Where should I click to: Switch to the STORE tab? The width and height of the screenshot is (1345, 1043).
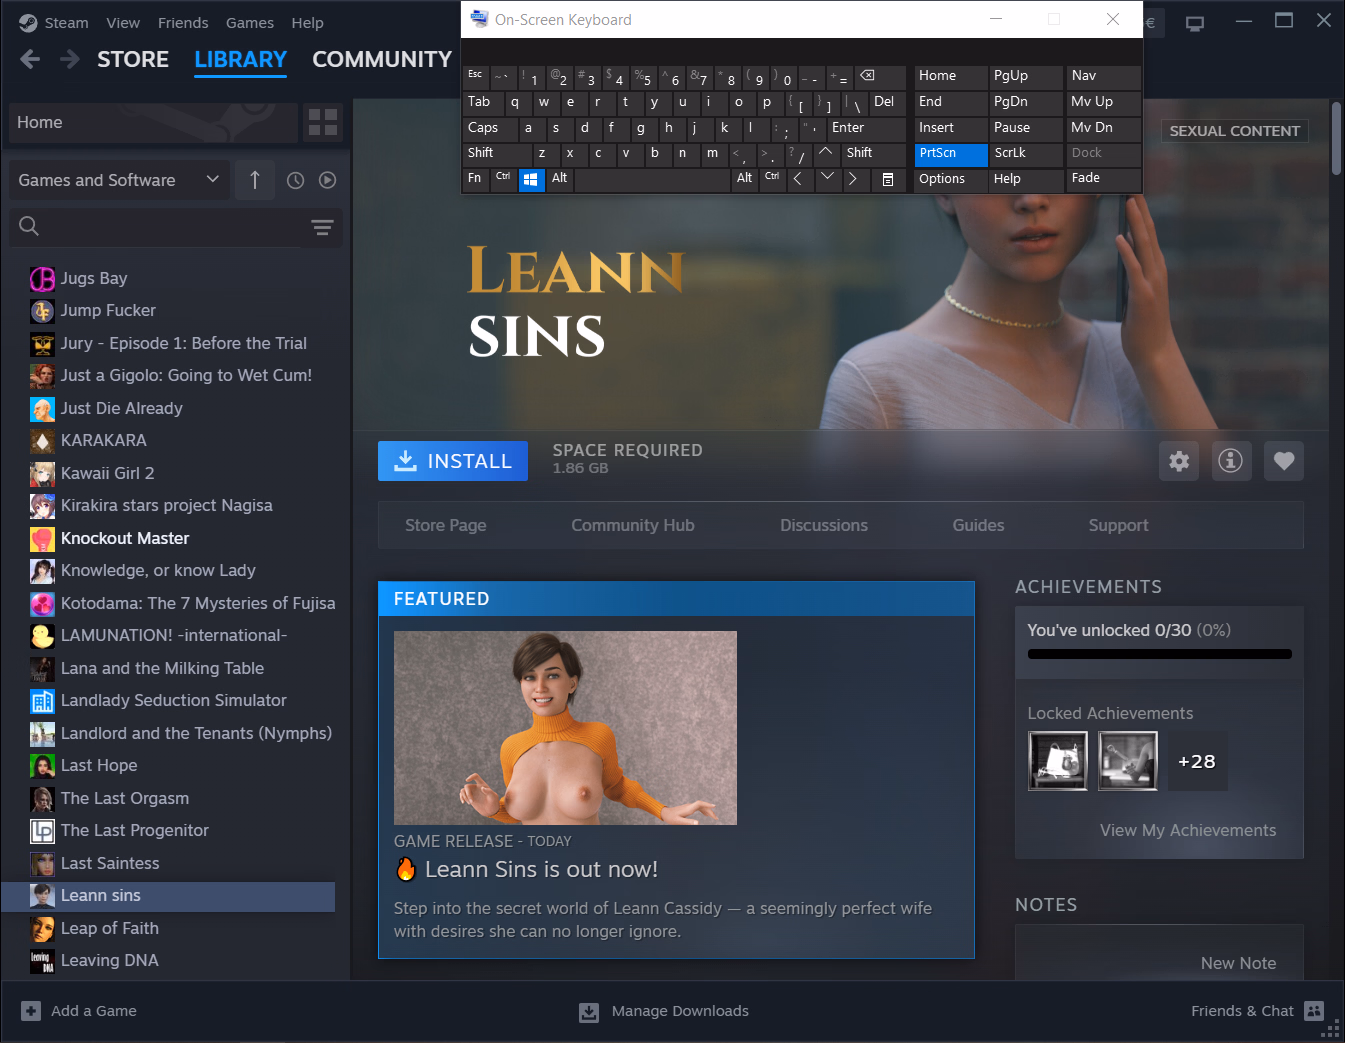(x=133, y=60)
